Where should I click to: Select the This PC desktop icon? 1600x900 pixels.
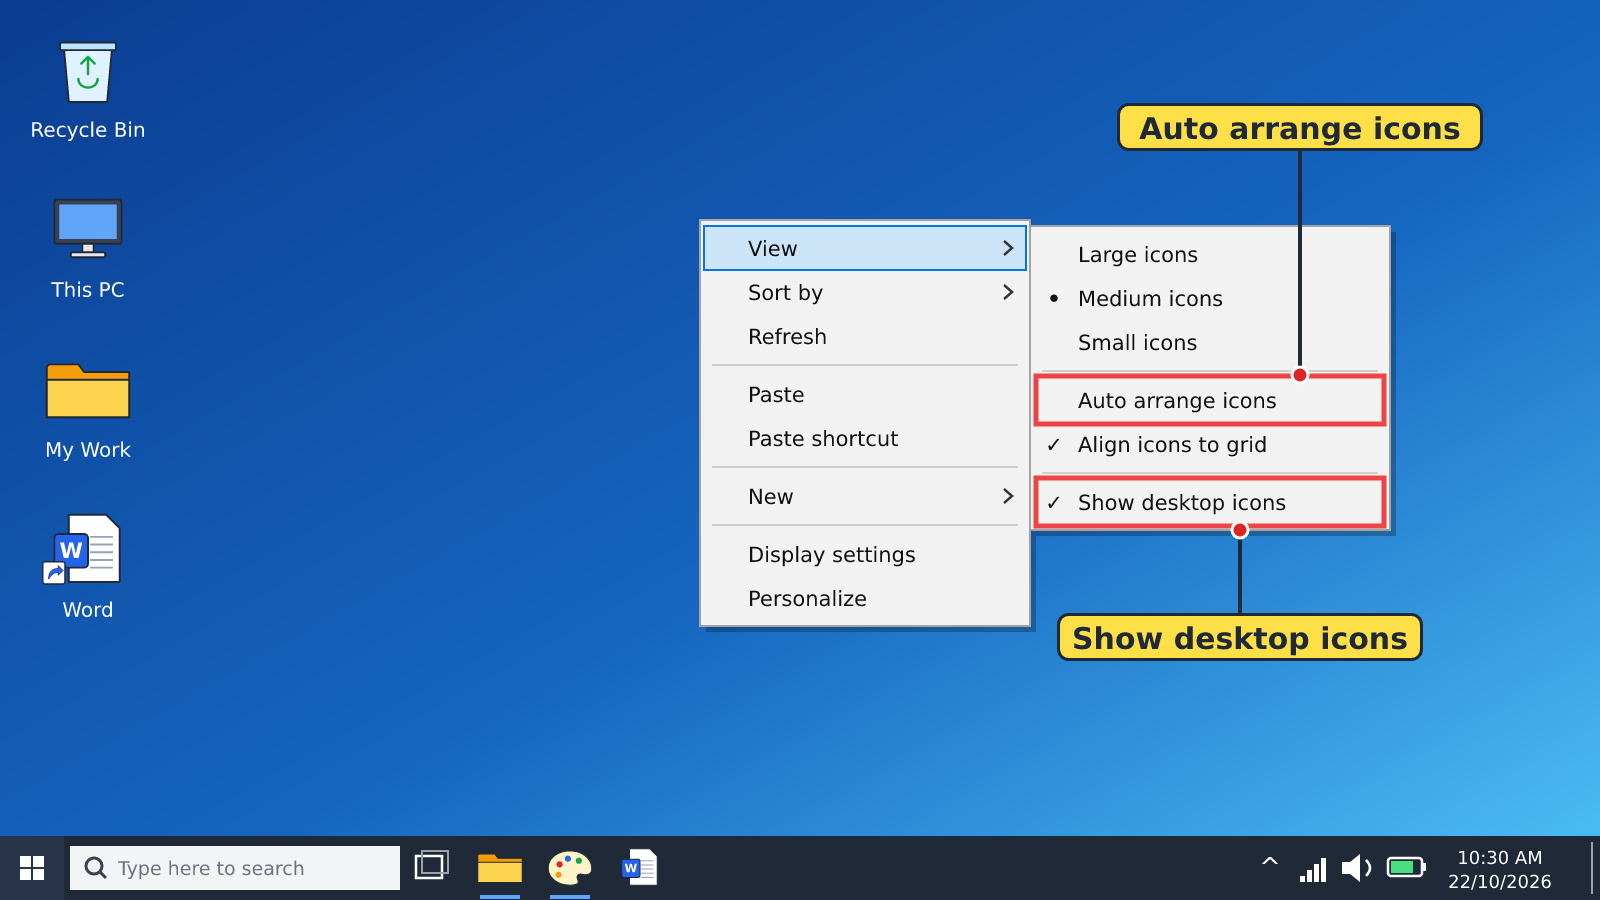[x=88, y=250]
